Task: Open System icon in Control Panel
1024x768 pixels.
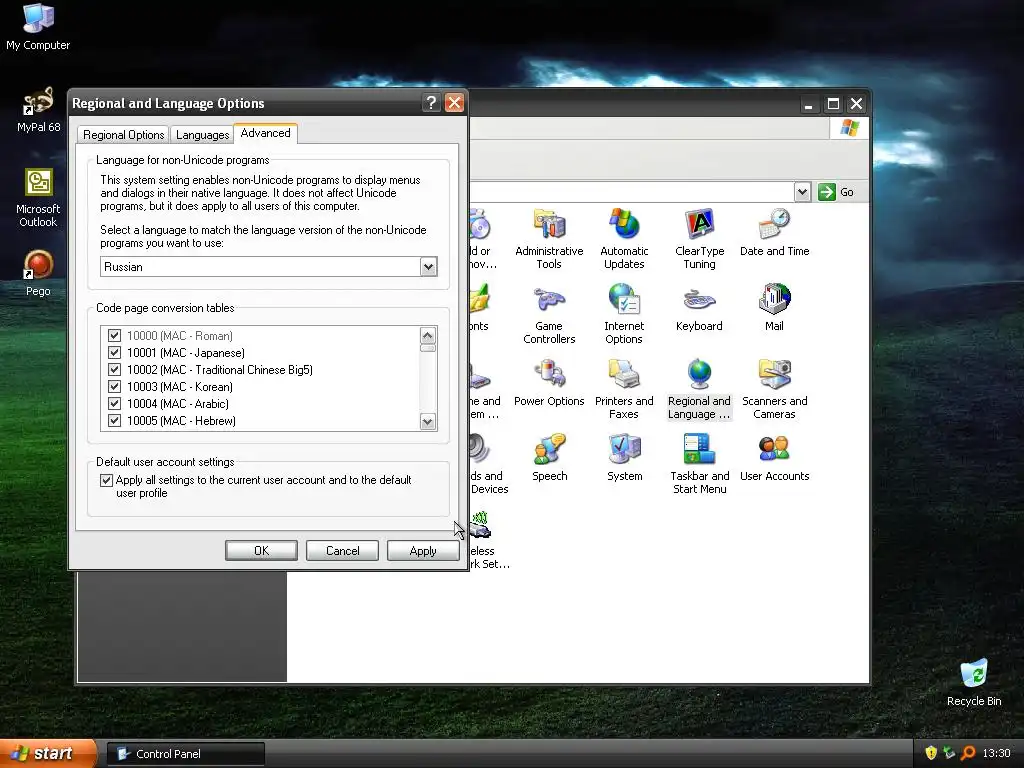Action: click(624, 458)
